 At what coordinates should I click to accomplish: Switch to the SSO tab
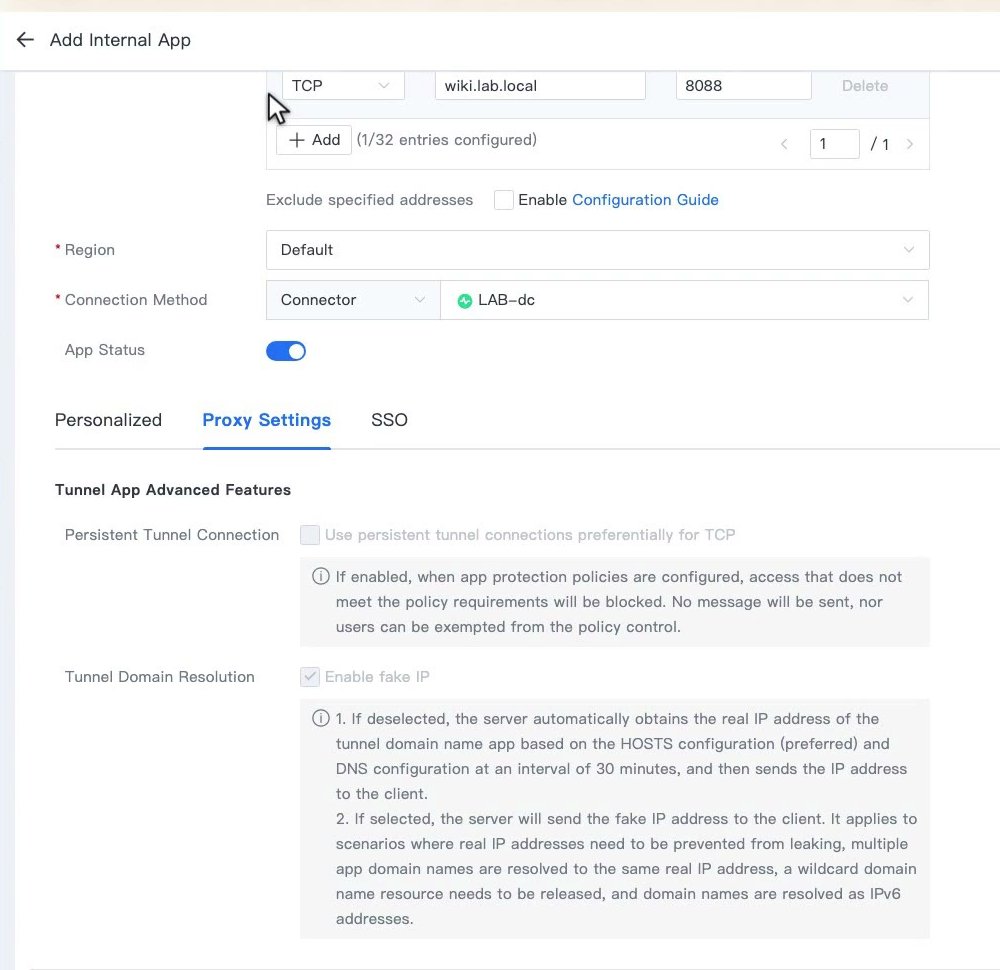[x=389, y=420]
